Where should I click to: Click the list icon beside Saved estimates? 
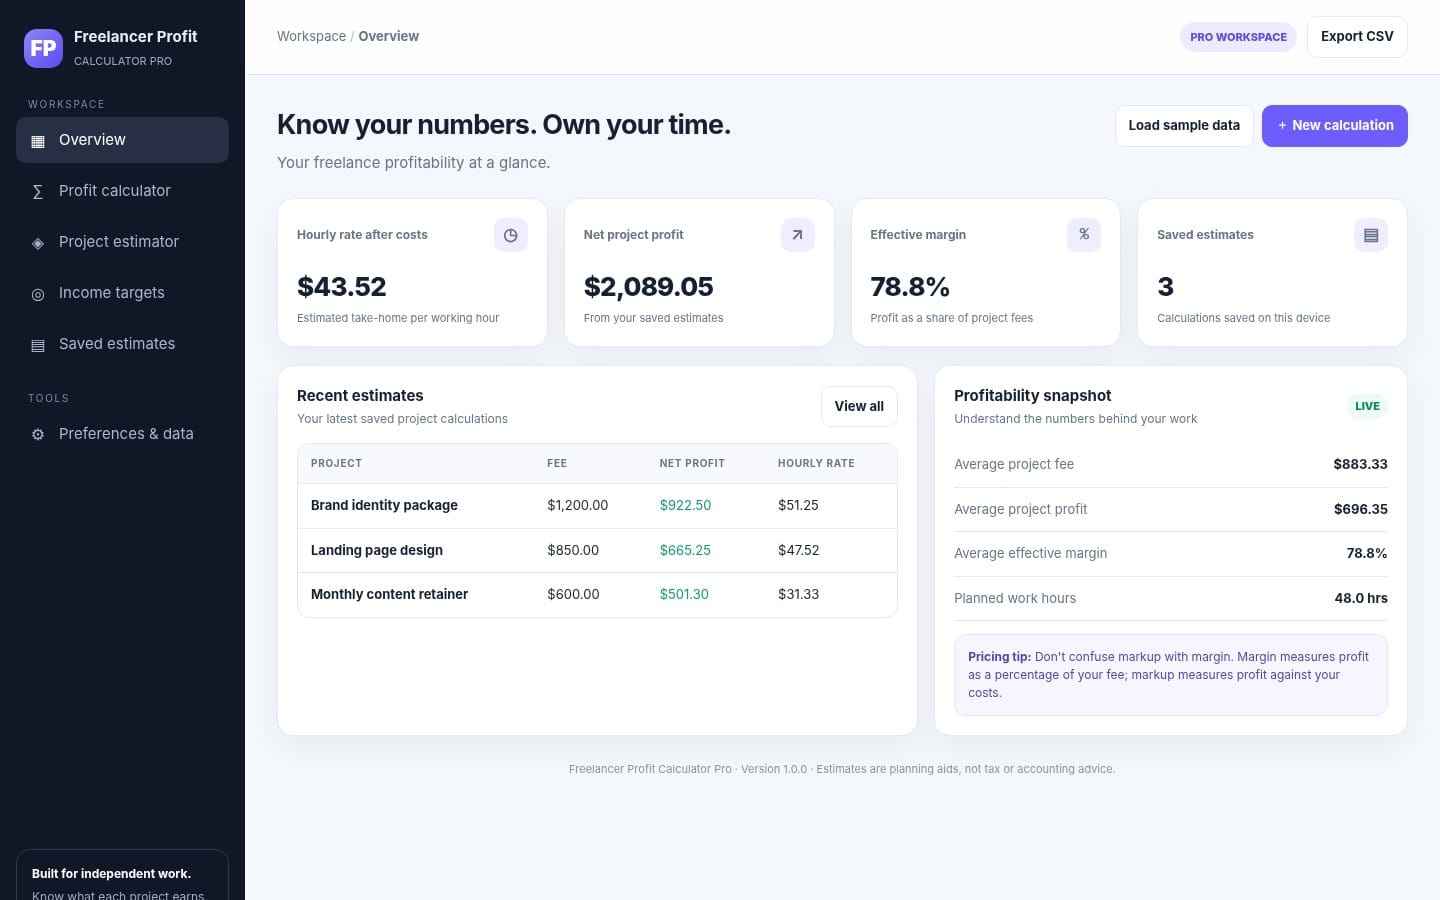pyautogui.click(x=38, y=345)
